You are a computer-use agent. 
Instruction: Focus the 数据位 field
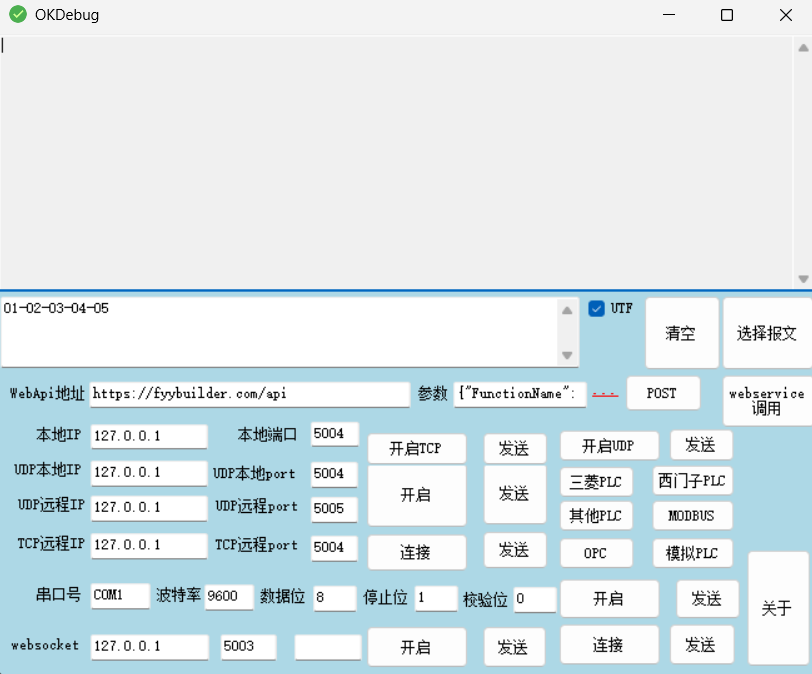coord(335,598)
